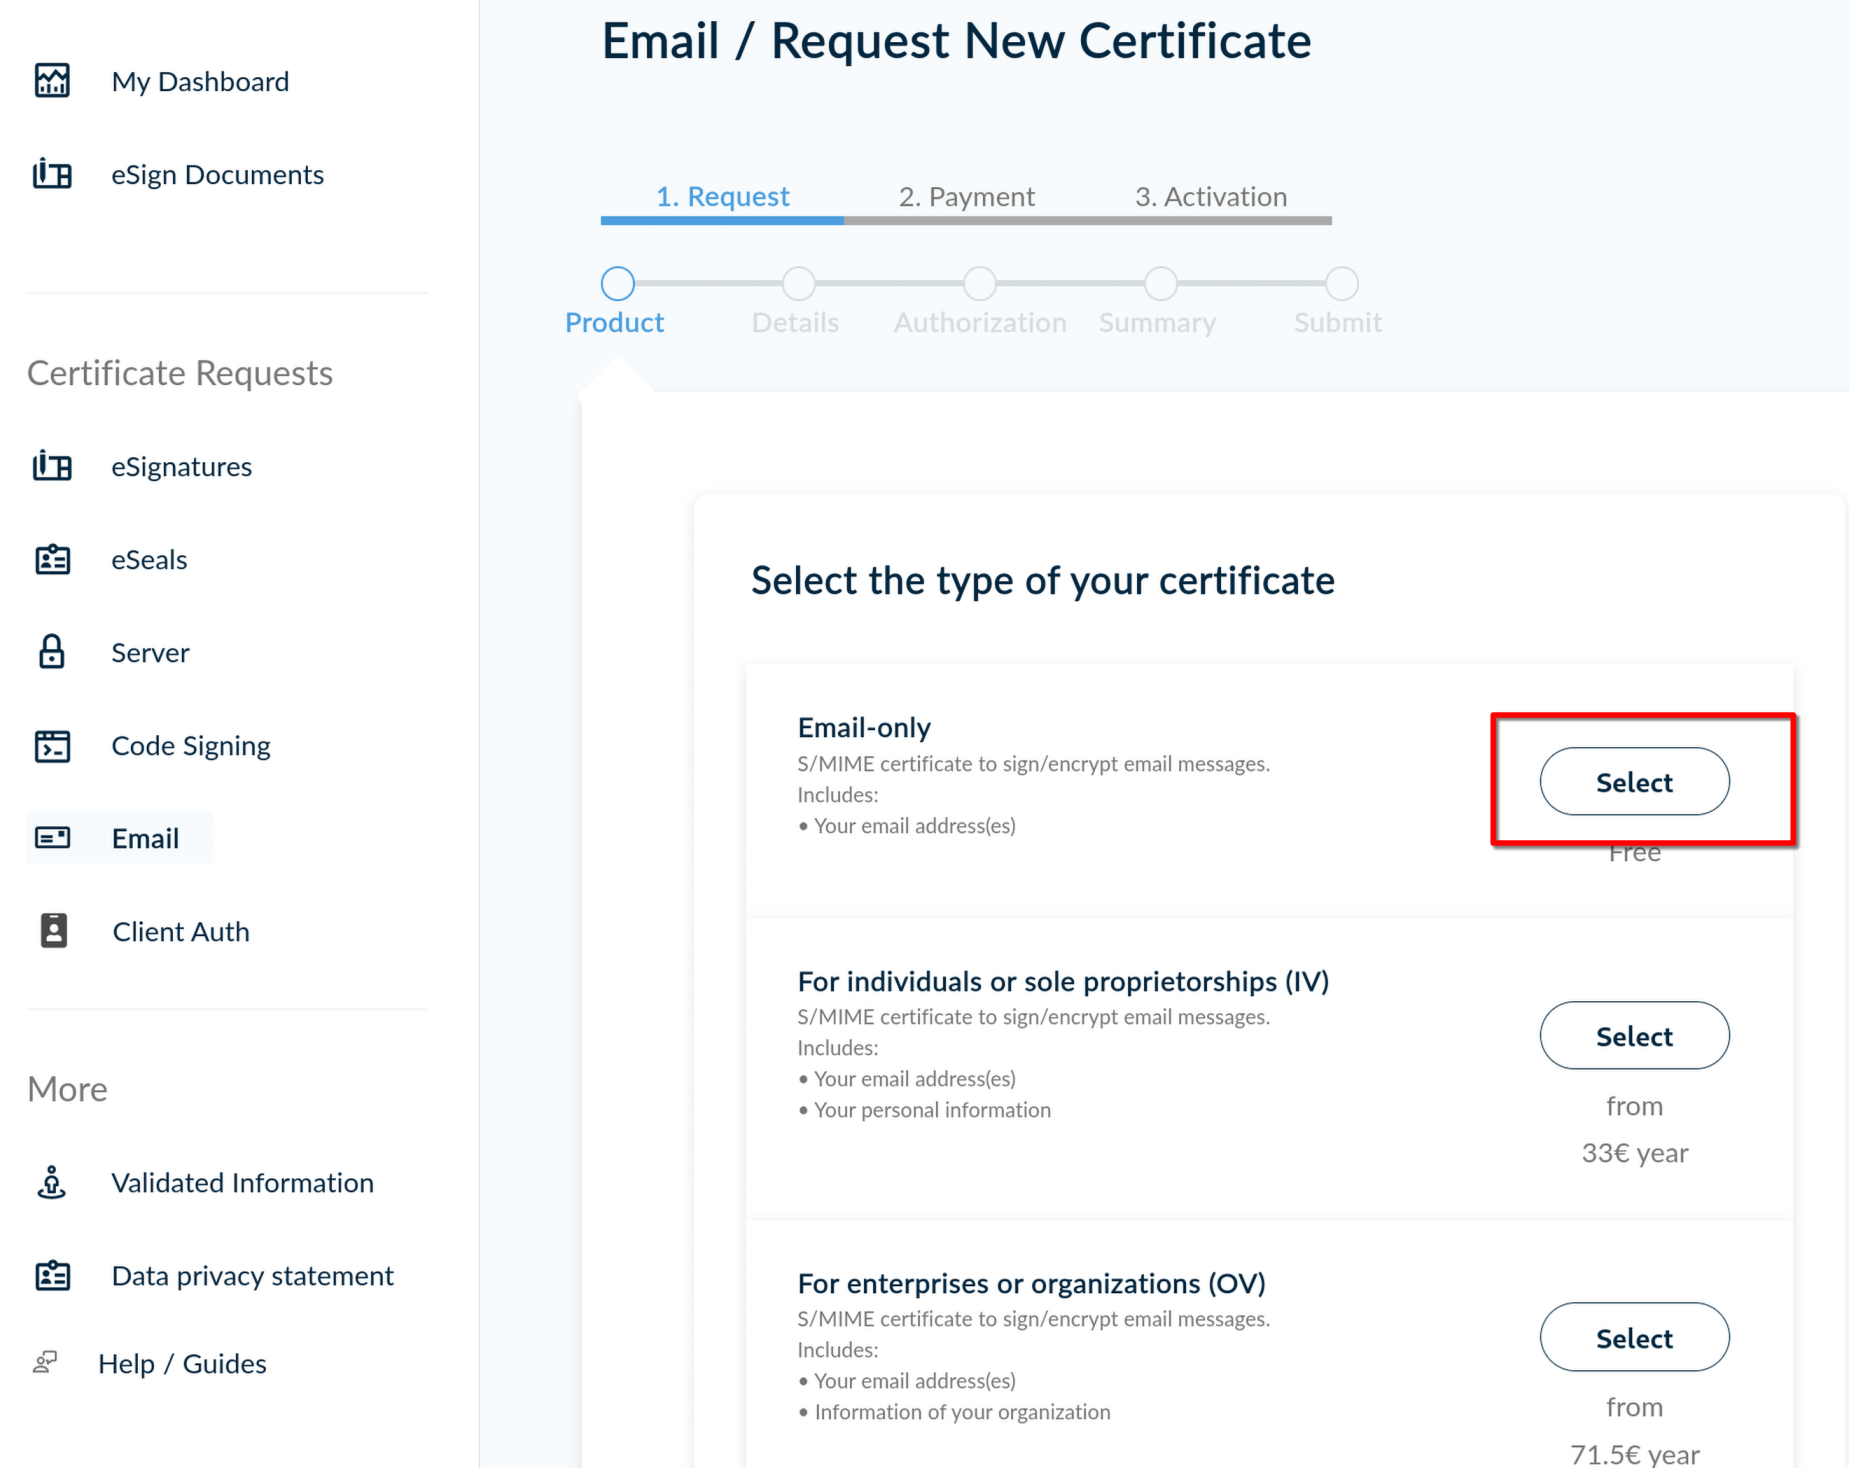The height and width of the screenshot is (1468, 1849).
Task: Click the Data privacy statement icon
Action: click(52, 1275)
